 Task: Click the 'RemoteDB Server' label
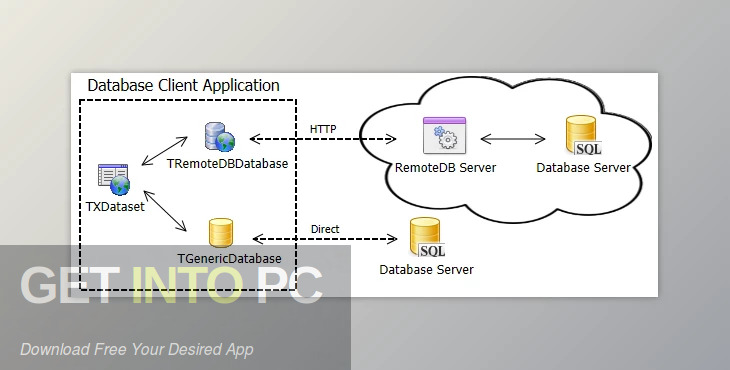(446, 168)
